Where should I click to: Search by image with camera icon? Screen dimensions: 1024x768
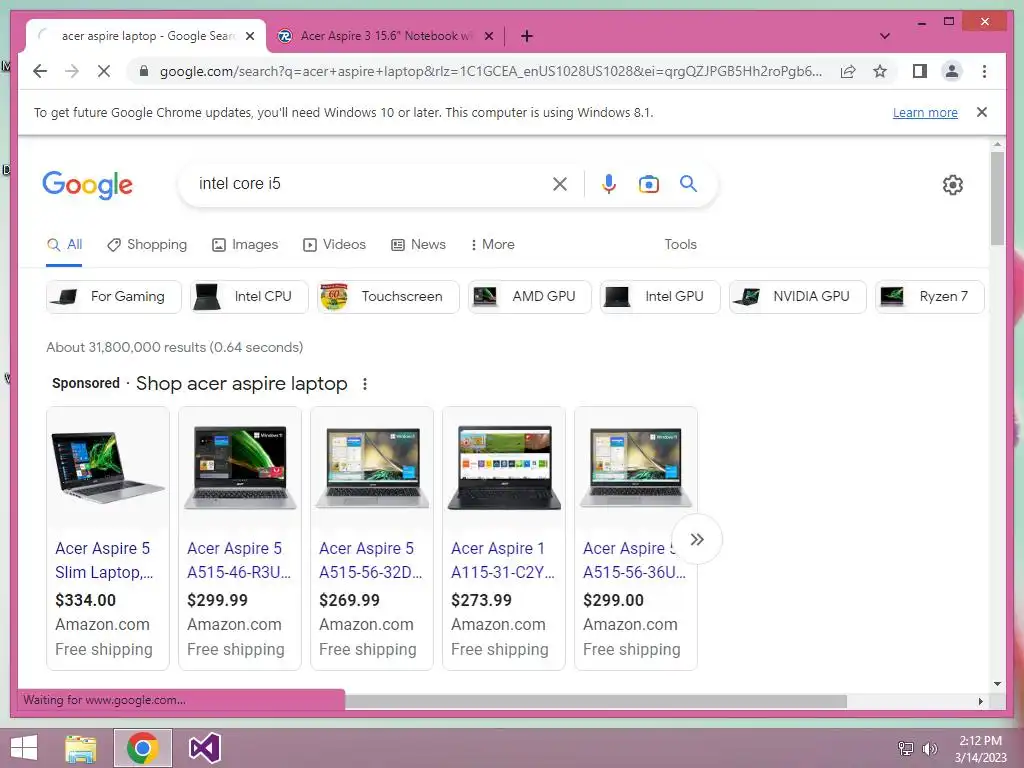coord(648,184)
